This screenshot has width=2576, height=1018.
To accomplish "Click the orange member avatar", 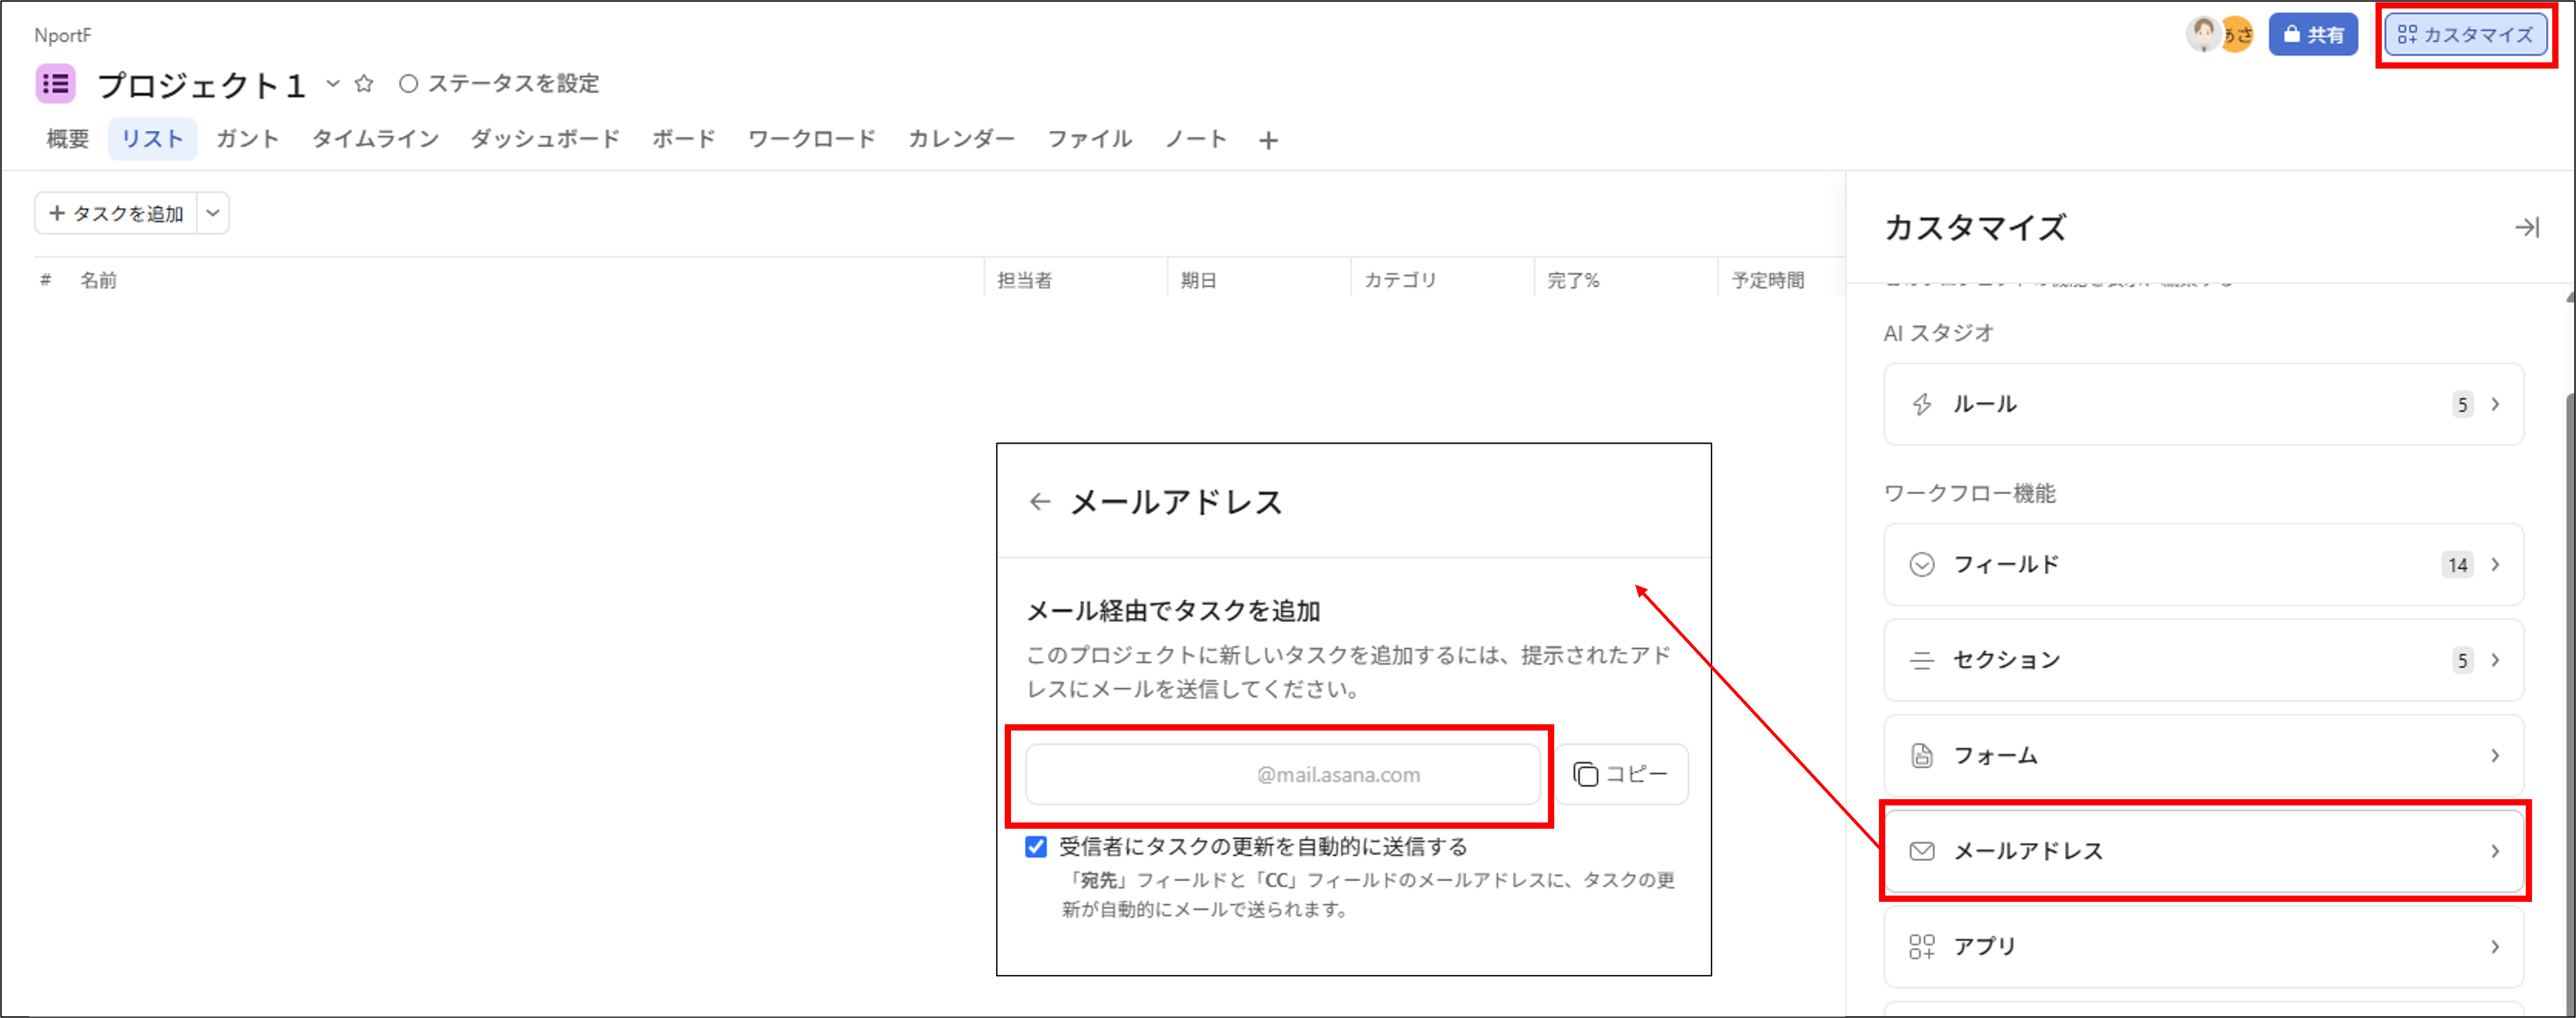I will (2238, 34).
